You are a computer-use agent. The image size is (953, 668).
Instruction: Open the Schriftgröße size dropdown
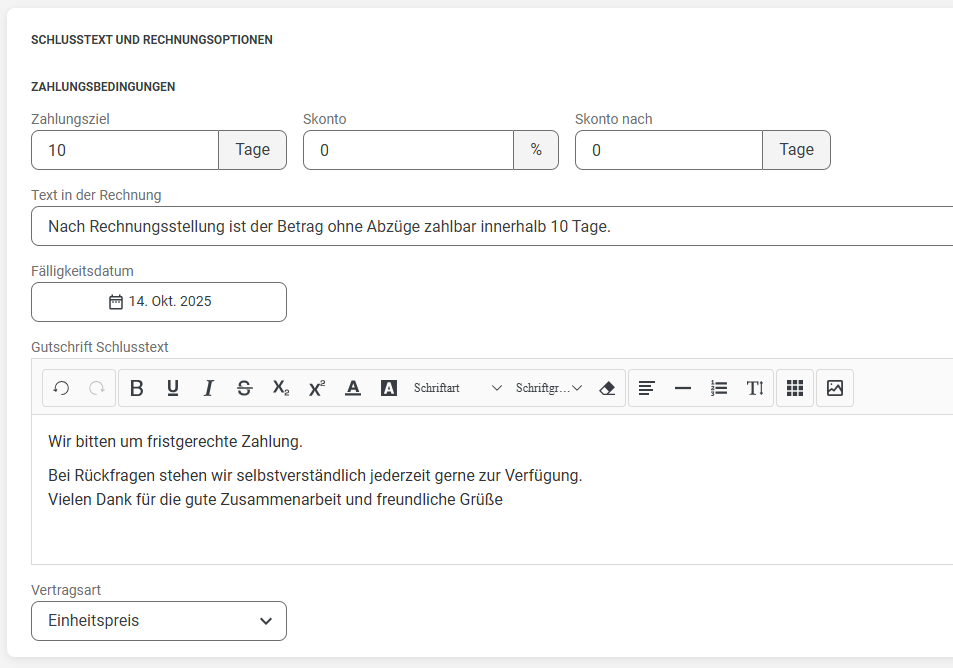pos(549,388)
